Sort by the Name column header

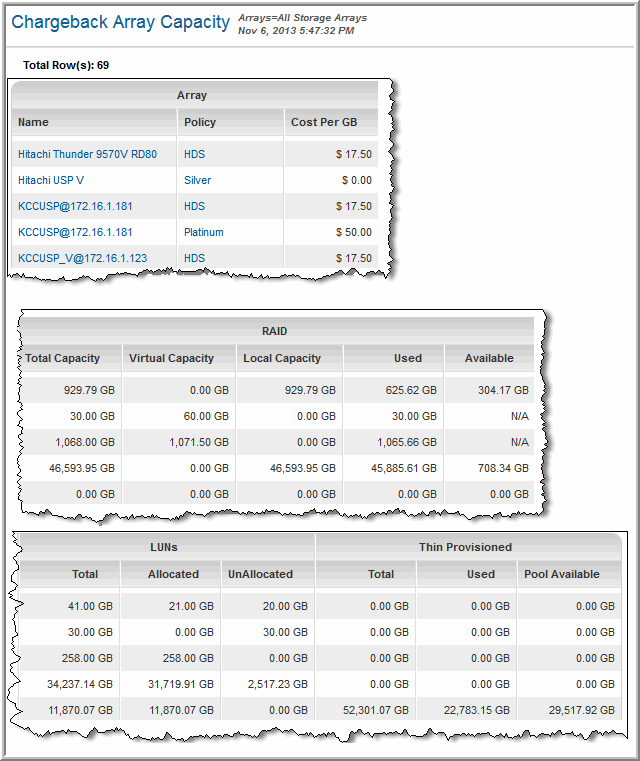(x=33, y=122)
